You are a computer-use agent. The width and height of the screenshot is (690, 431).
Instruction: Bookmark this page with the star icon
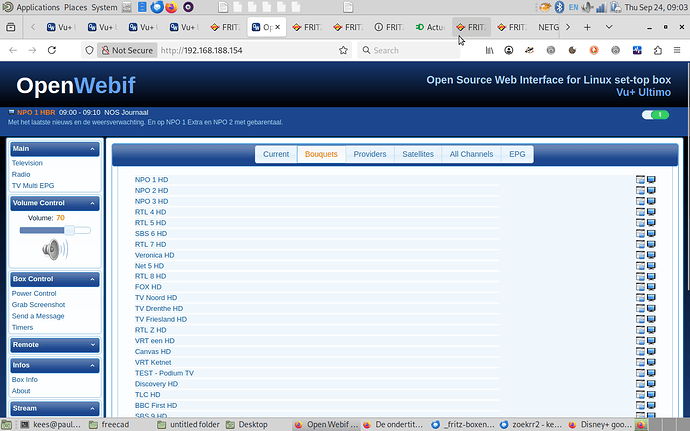[x=343, y=50]
